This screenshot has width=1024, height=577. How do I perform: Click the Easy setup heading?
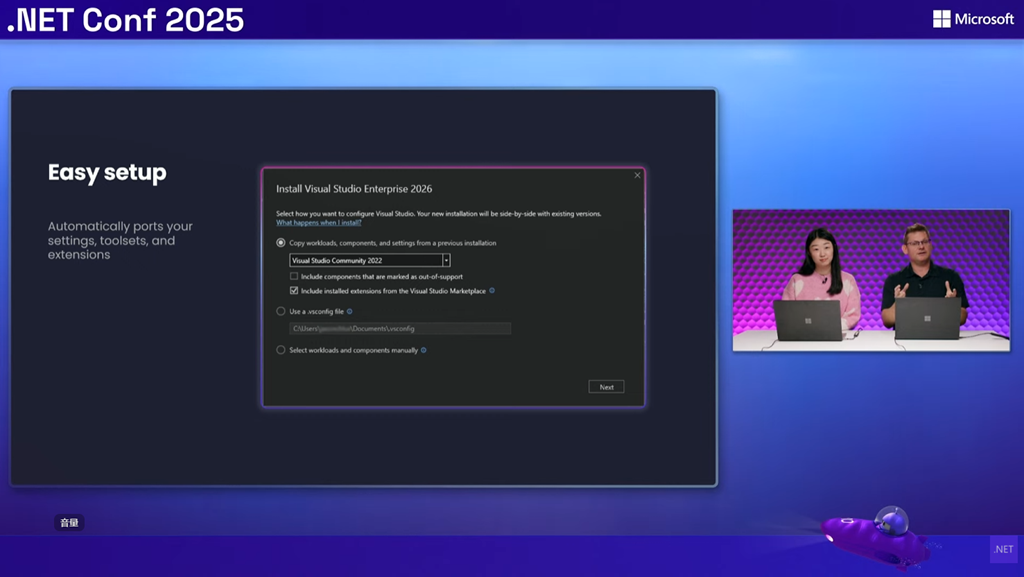107,172
